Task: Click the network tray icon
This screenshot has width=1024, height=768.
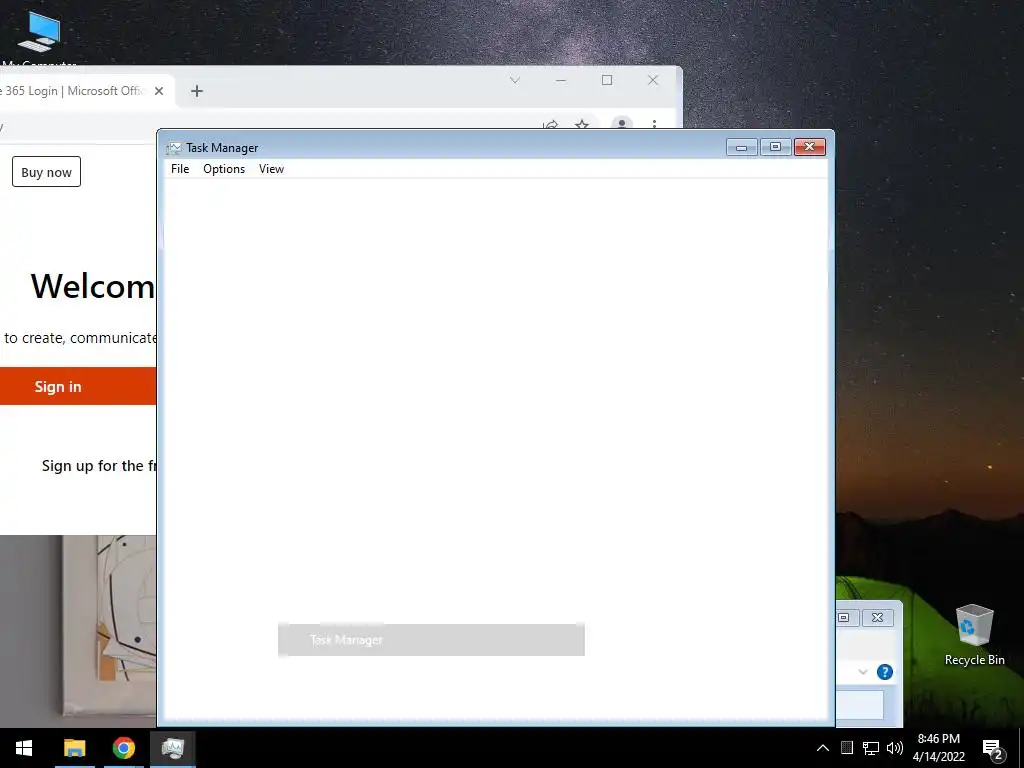Action: pyautogui.click(x=871, y=748)
